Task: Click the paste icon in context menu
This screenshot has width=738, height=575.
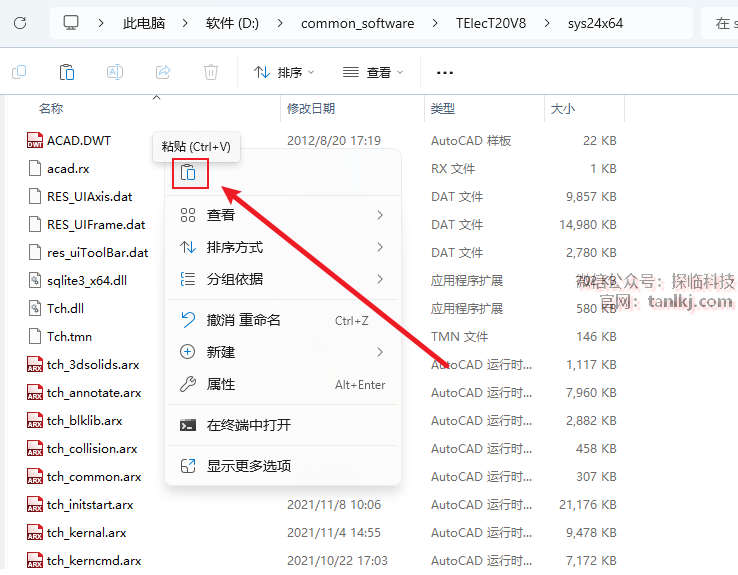Action: point(189,174)
